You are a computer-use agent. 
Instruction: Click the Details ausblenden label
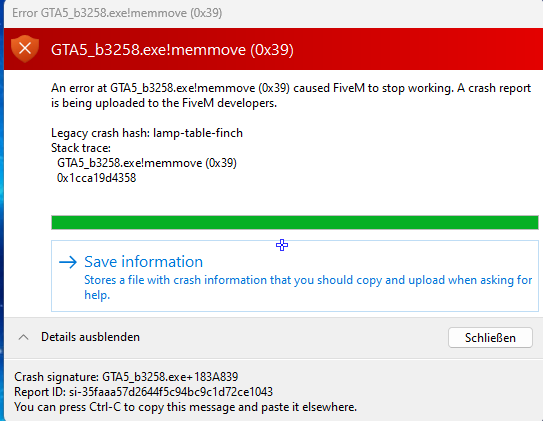(x=90, y=337)
